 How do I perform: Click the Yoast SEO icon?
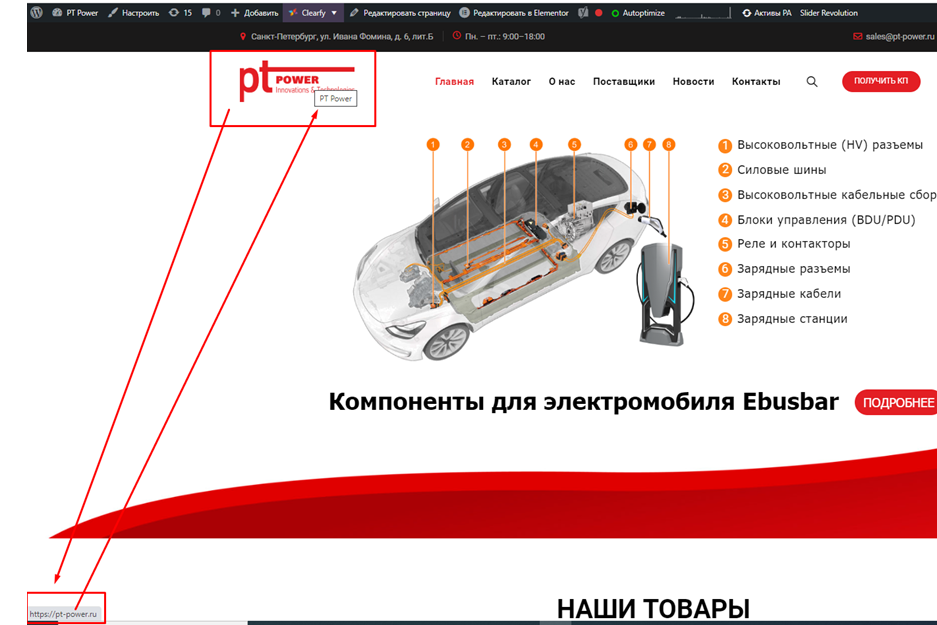583,13
